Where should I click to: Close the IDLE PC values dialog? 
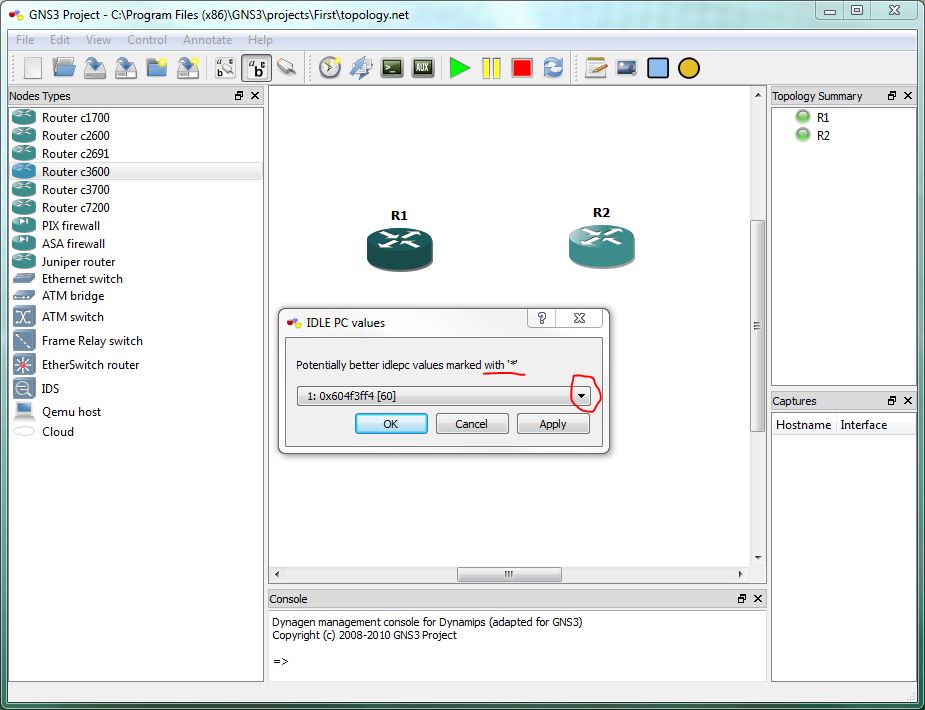point(579,318)
